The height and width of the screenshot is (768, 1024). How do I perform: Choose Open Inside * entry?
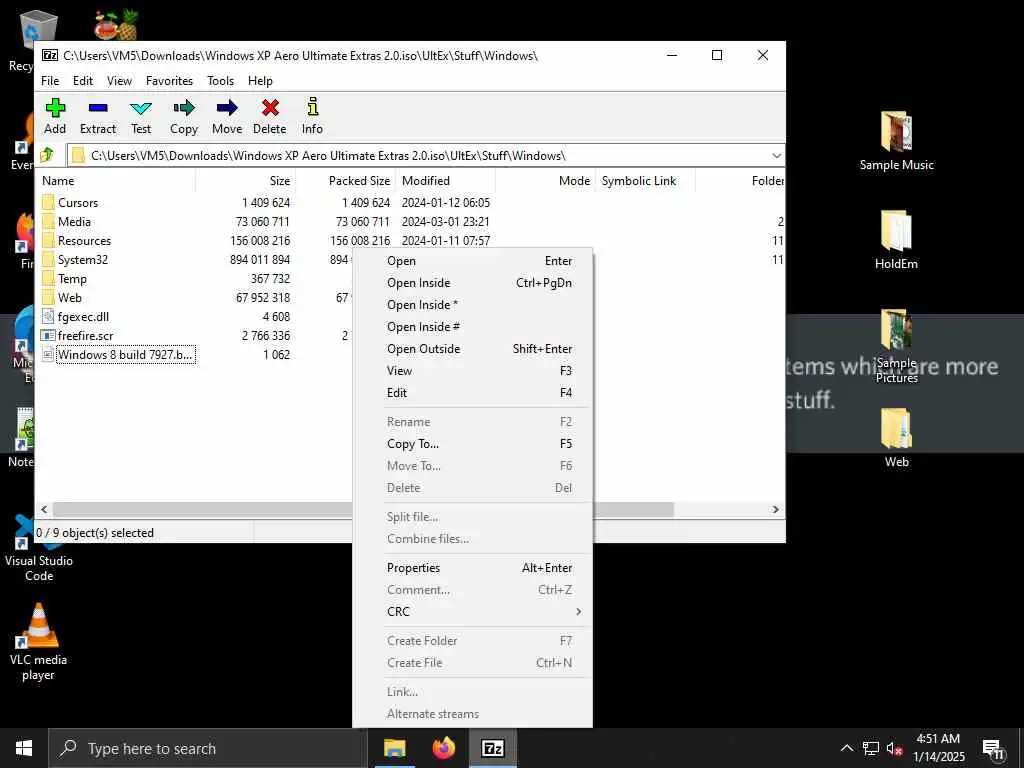click(x=472, y=305)
